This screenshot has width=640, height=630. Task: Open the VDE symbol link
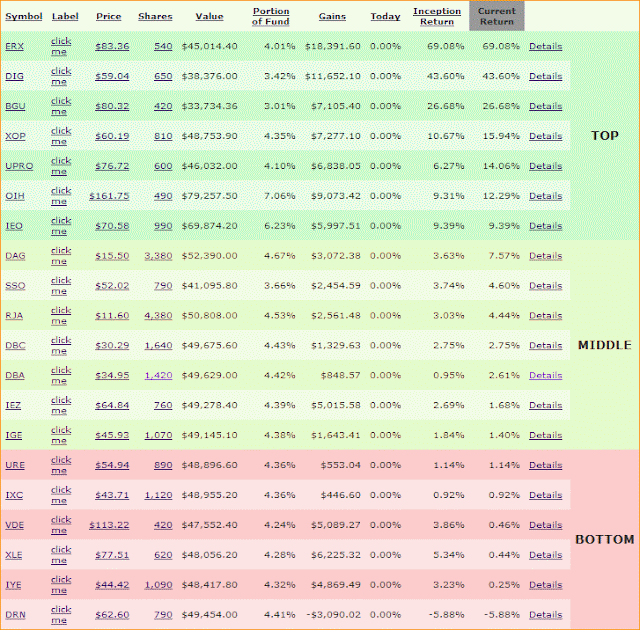(x=14, y=525)
